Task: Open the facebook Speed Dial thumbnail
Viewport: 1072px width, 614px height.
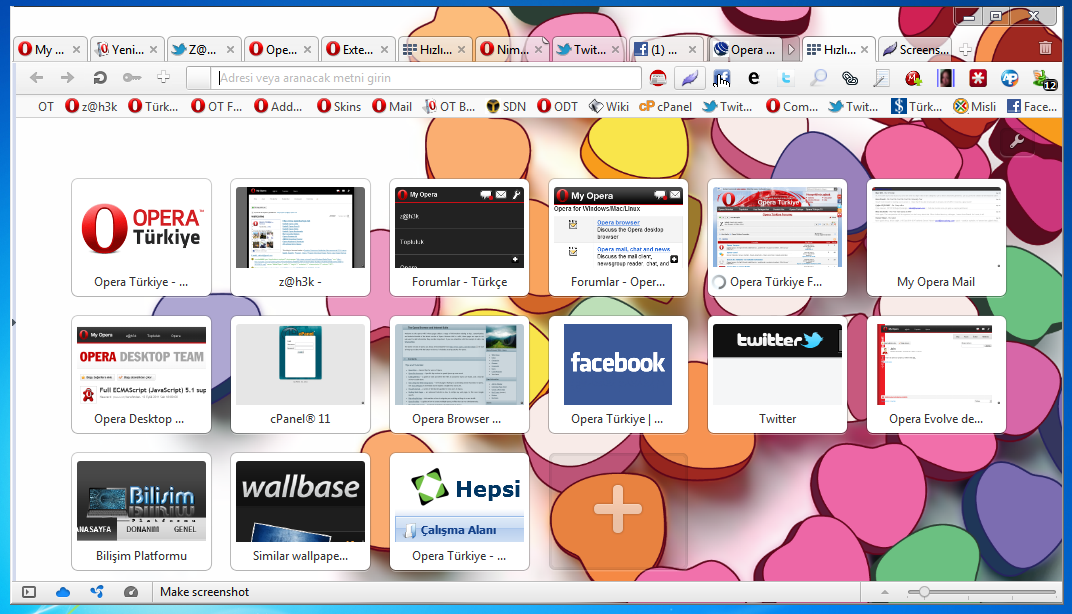Action: pyautogui.click(x=618, y=374)
